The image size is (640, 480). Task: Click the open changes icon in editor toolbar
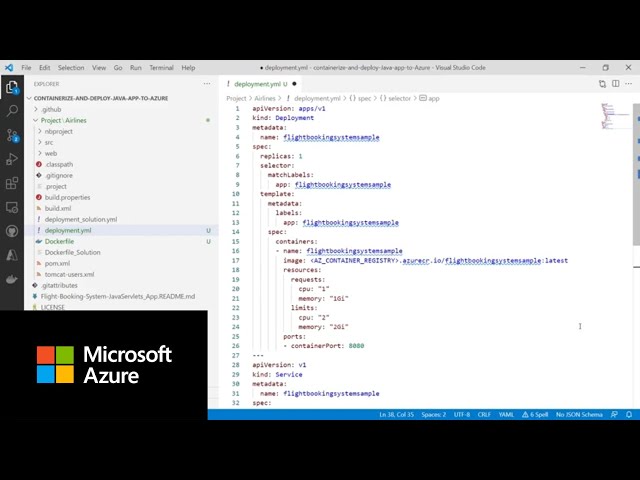coord(602,84)
